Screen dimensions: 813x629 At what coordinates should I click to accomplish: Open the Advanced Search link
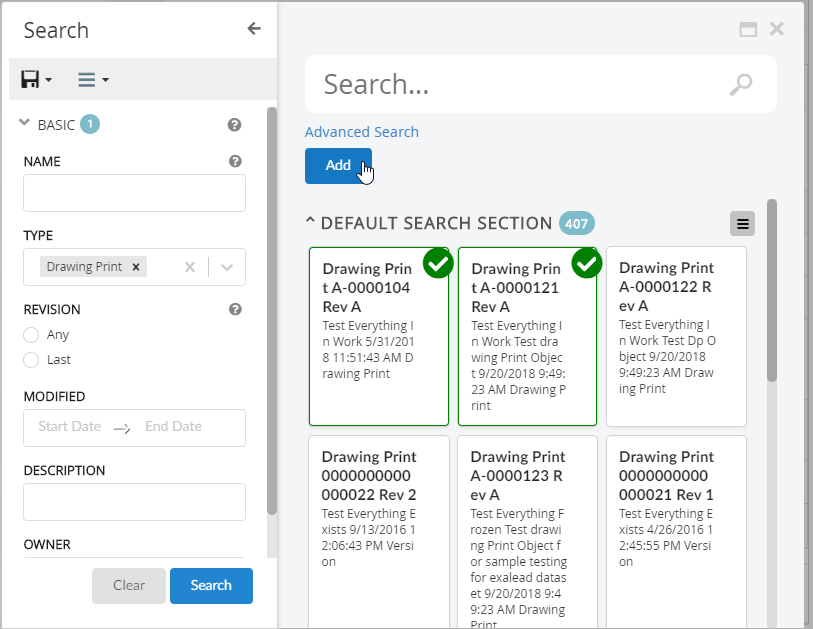pyautogui.click(x=361, y=132)
